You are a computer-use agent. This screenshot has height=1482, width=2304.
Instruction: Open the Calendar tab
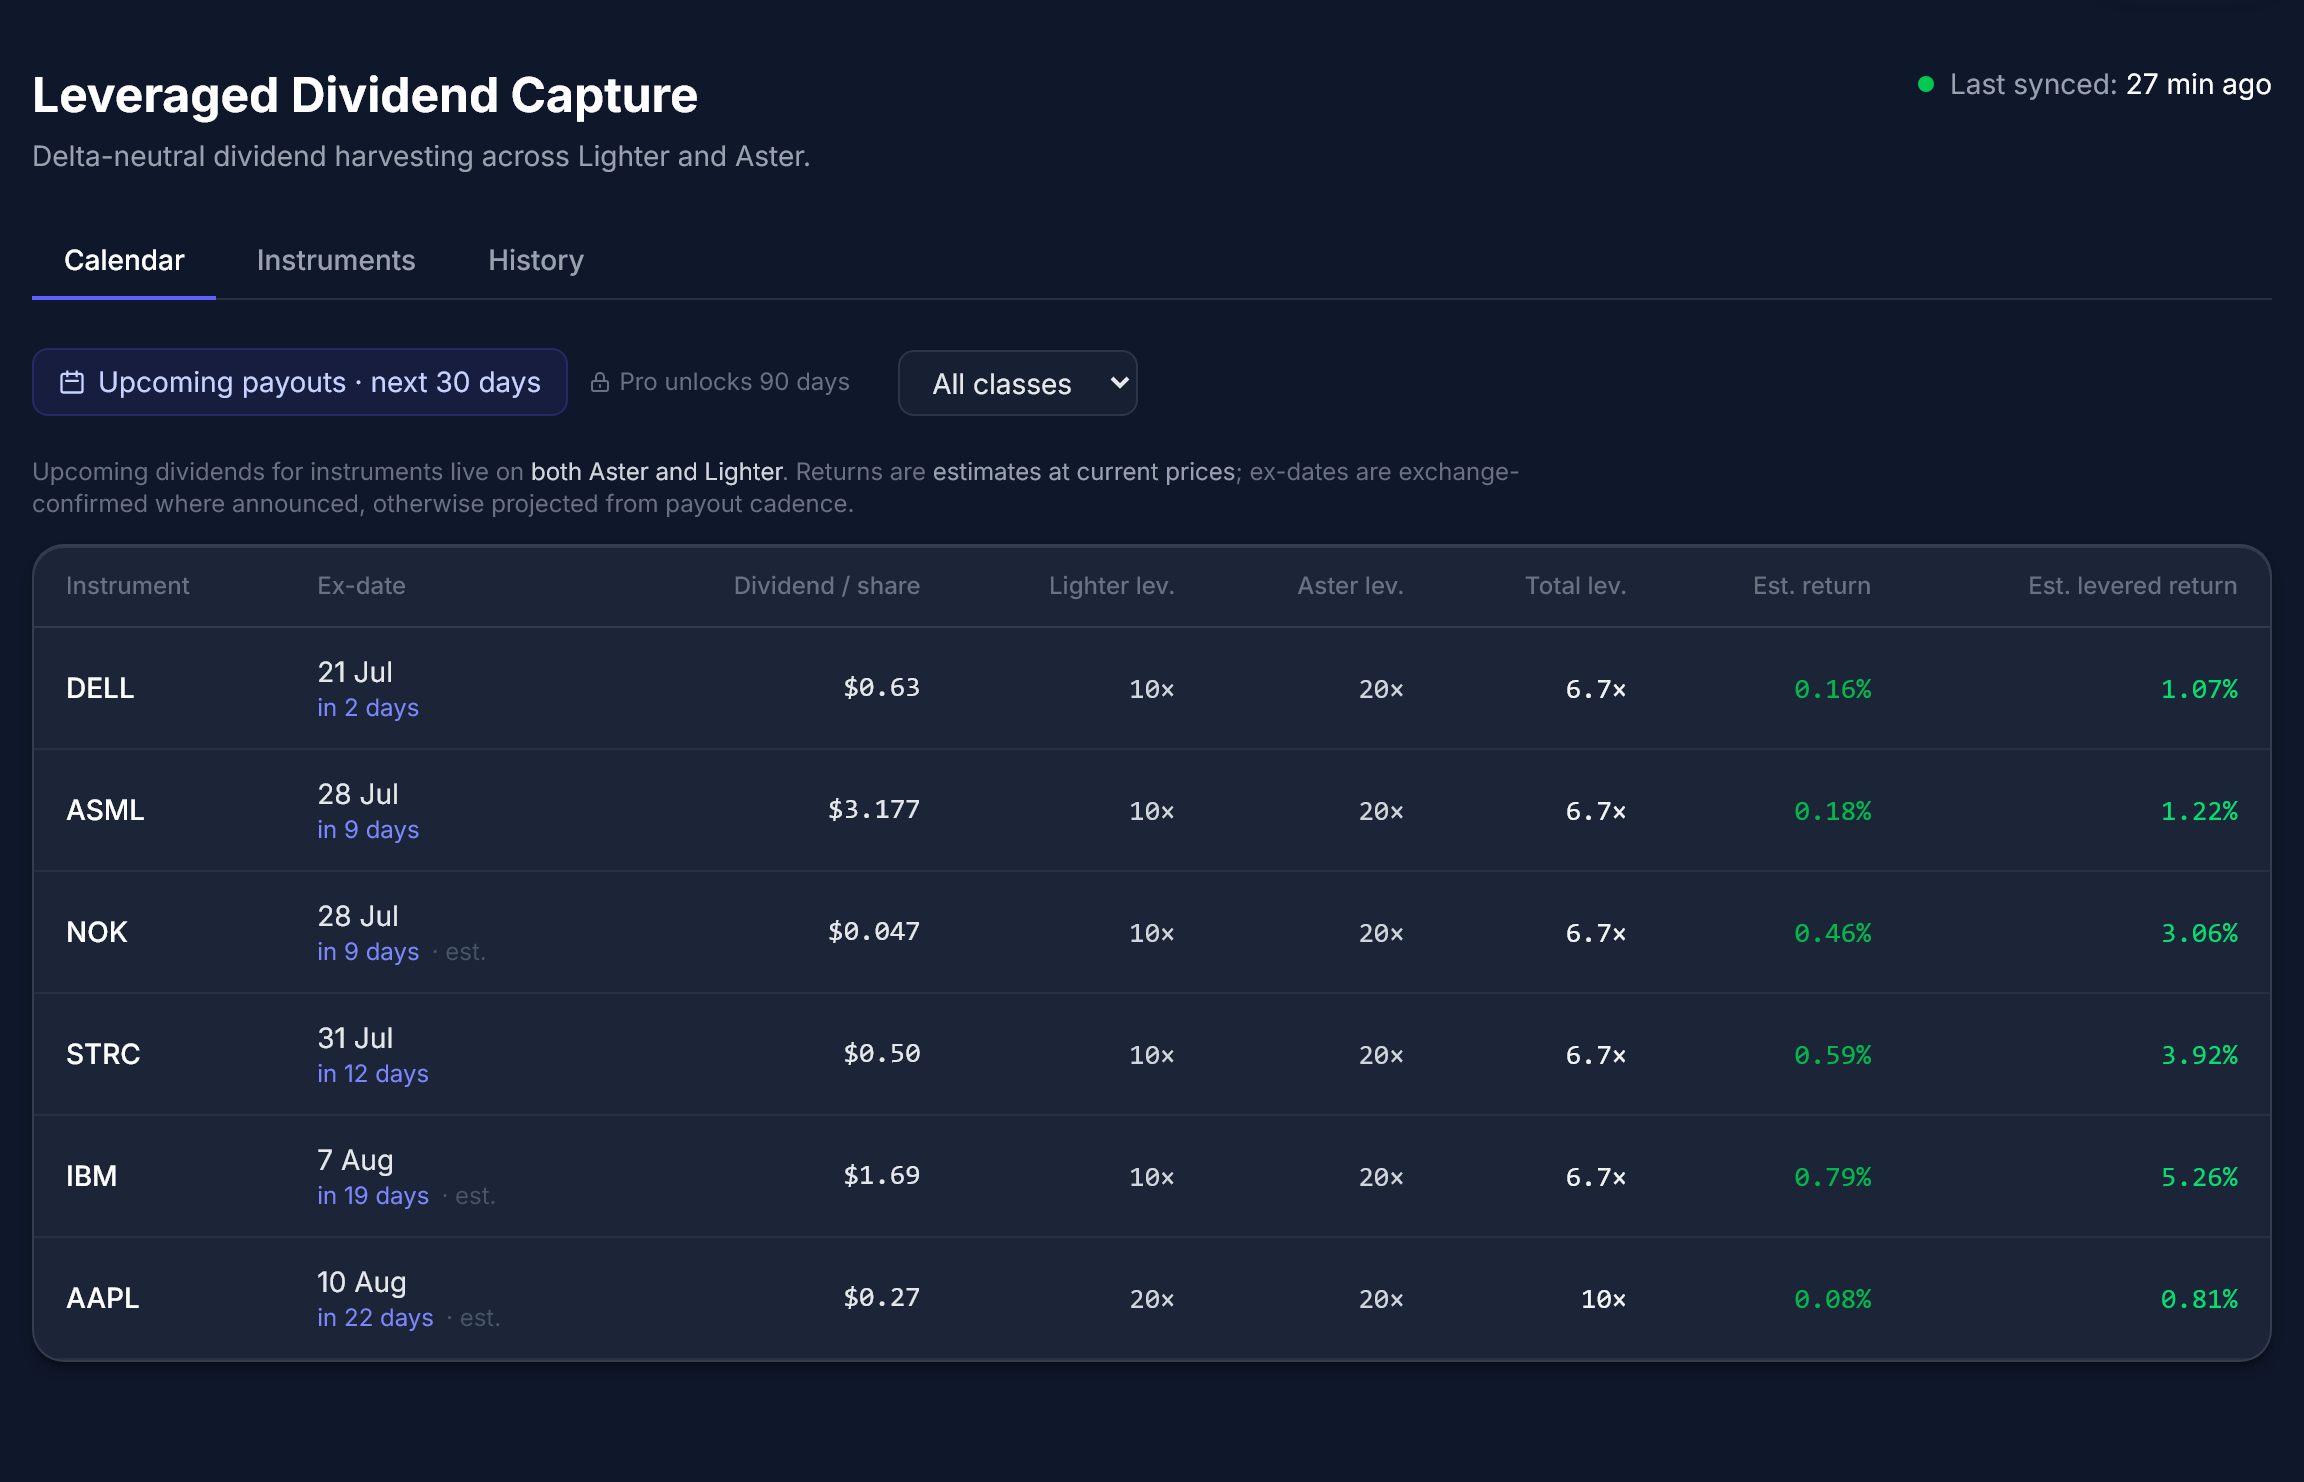click(x=124, y=260)
